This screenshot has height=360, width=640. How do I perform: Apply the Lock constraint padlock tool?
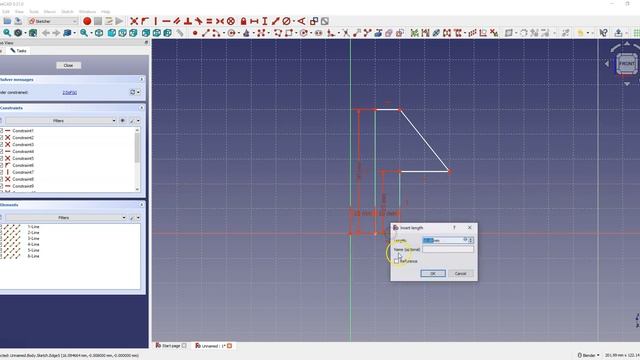pyautogui.click(x=243, y=21)
